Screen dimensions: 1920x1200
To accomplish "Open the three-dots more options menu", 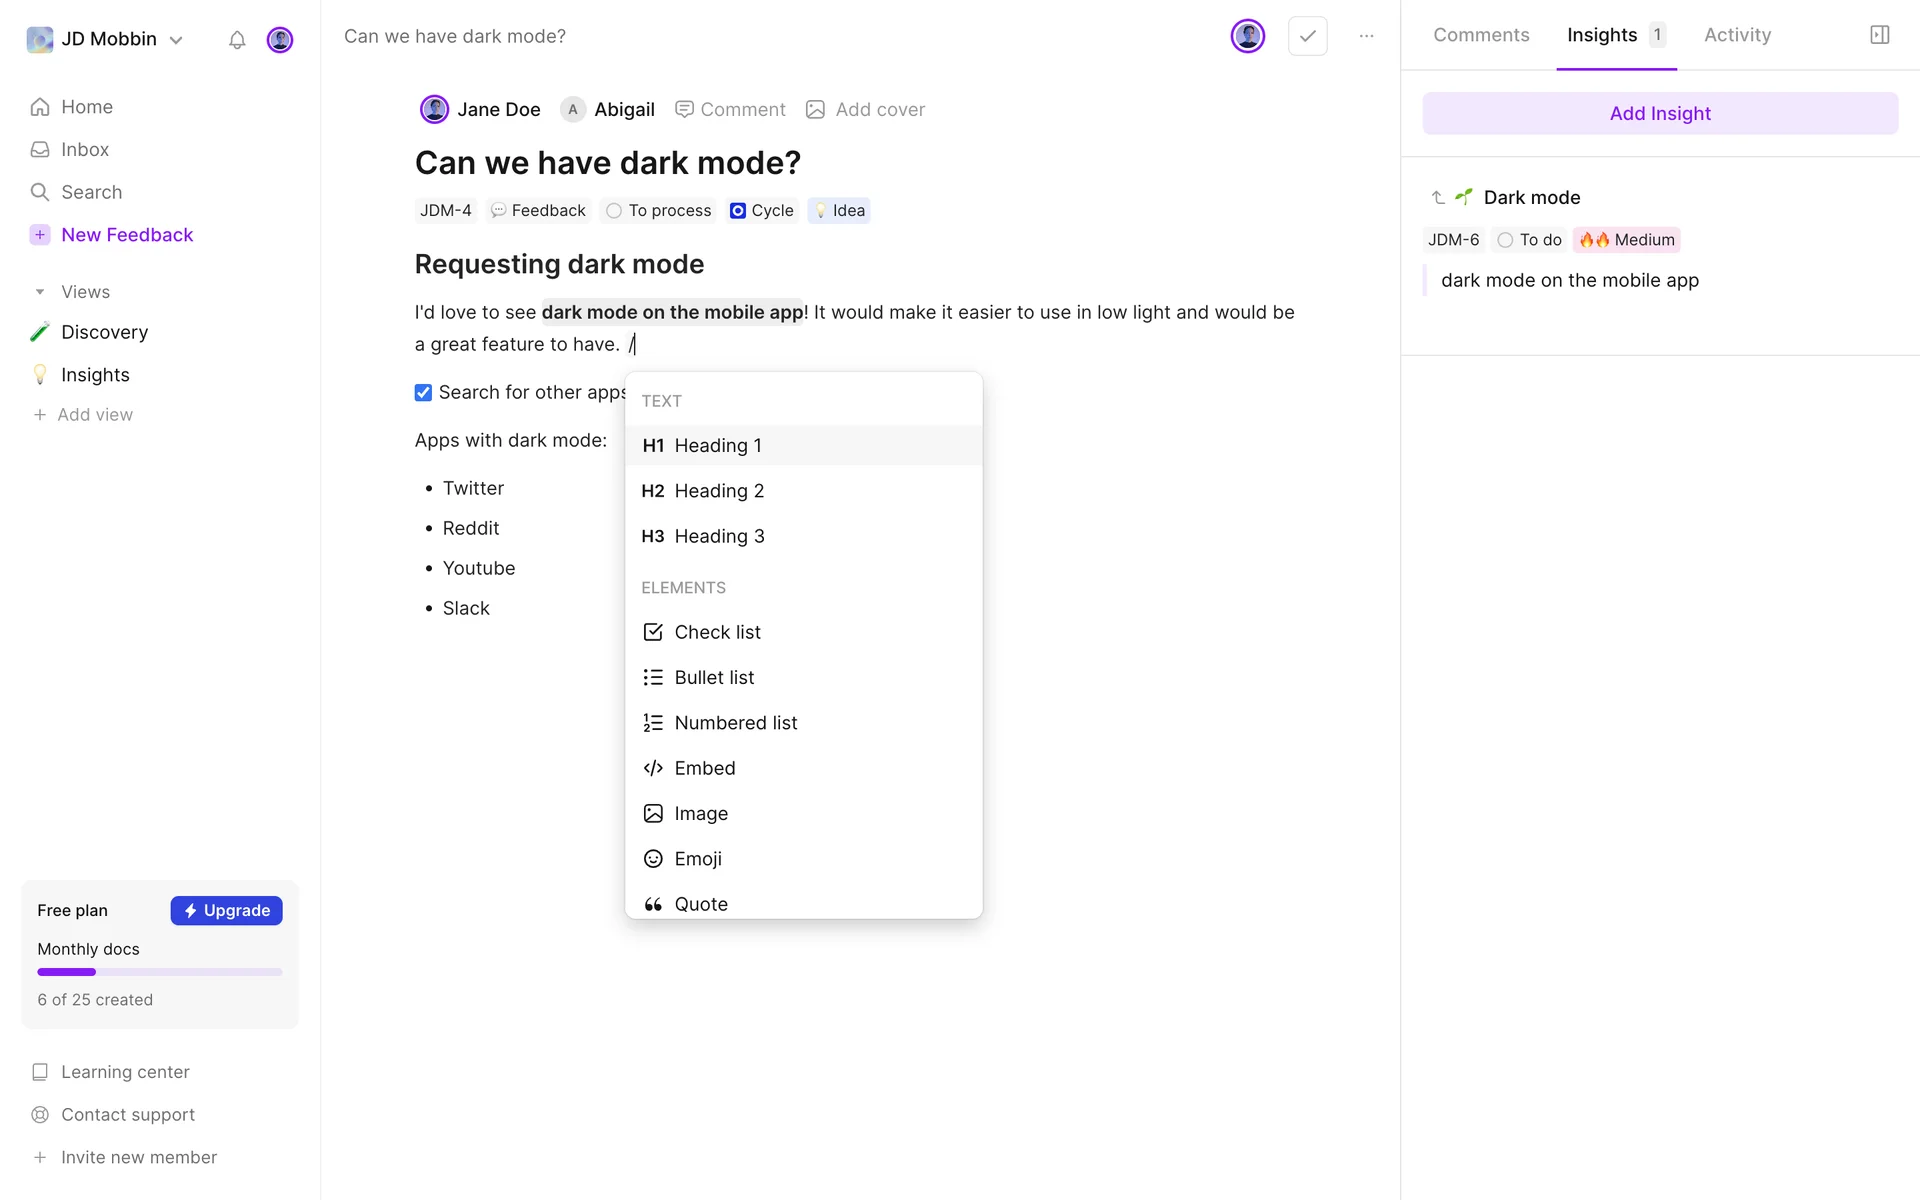I will (x=1366, y=36).
